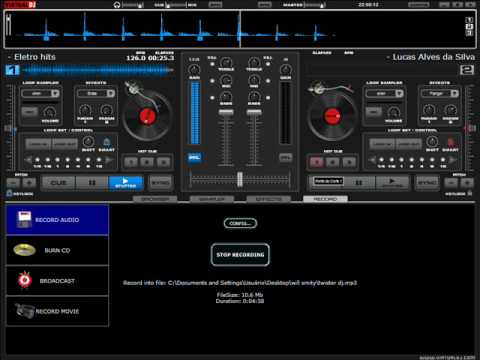The width and height of the screenshot is (480, 360).
Task: Click the Master volume slider
Action: 315,5
